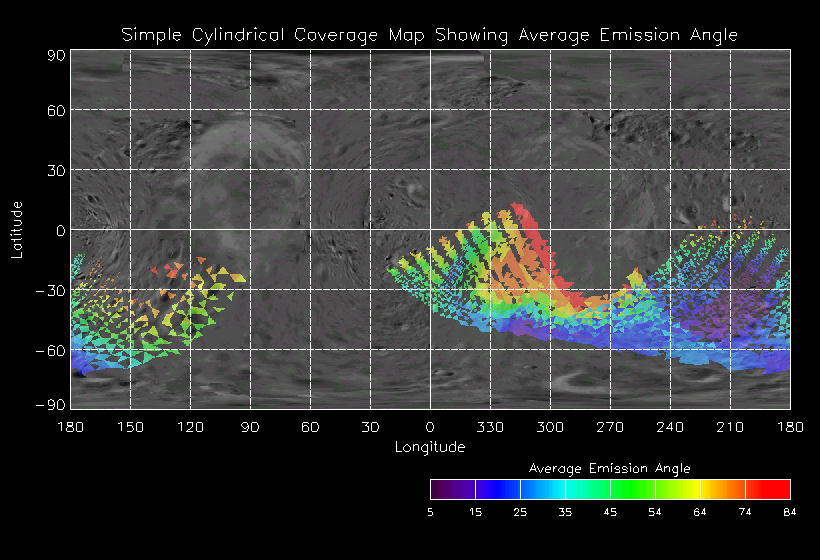Pick the cyan-green color bar segment between 35 and 45
The width and height of the screenshot is (820, 560).
[x=588, y=489]
